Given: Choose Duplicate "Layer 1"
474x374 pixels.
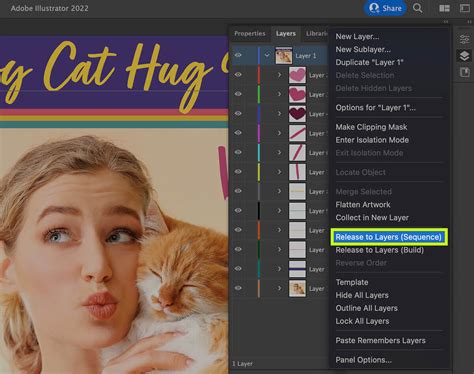Looking at the screenshot, I should pos(369,62).
